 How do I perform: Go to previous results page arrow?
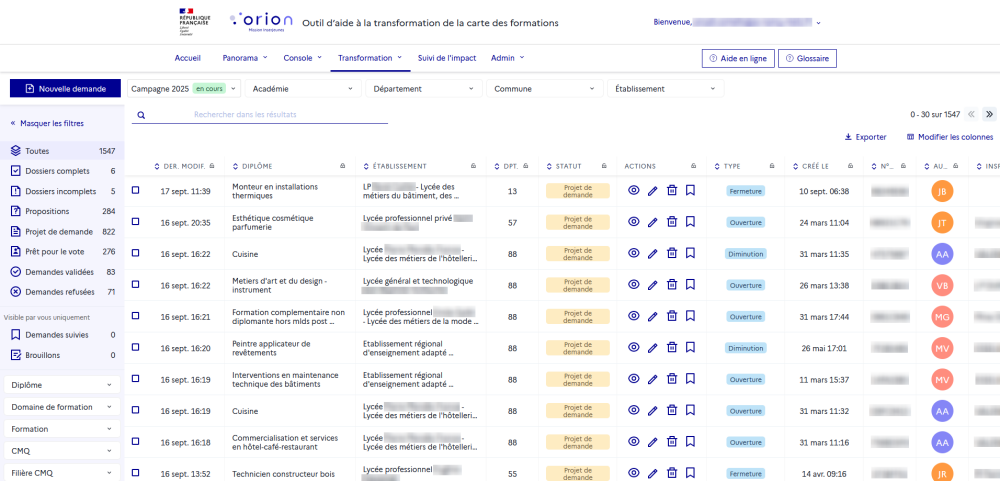coord(971,114)
